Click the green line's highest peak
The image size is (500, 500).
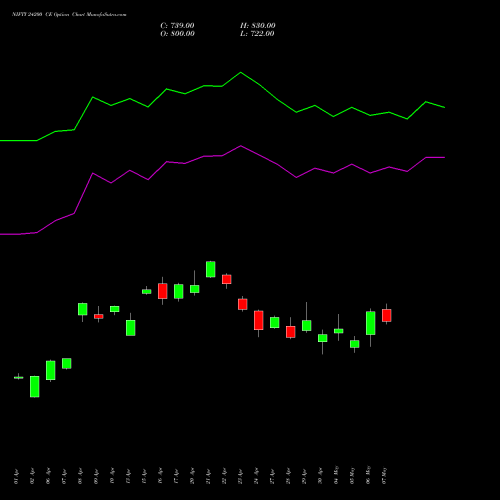[241, 72]
